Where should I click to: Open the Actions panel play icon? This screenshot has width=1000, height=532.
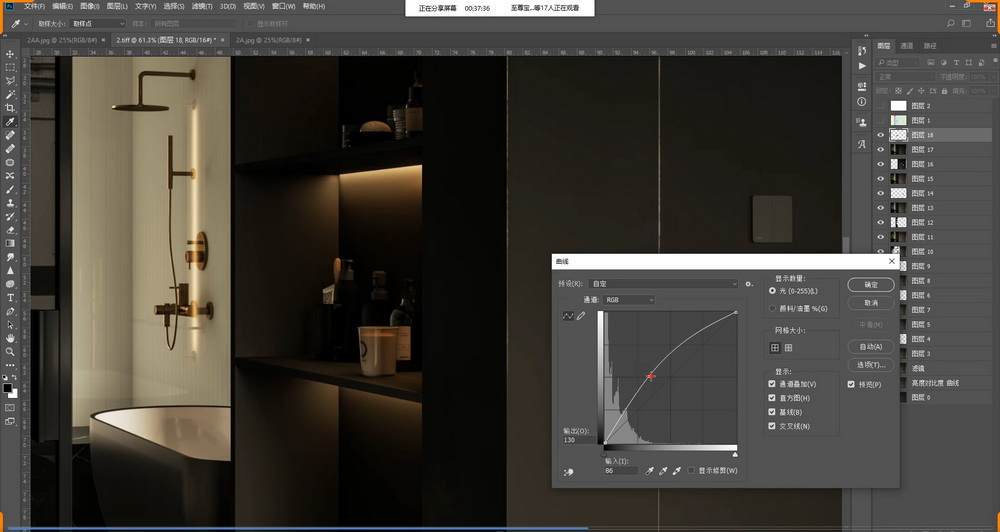(862, 66)
